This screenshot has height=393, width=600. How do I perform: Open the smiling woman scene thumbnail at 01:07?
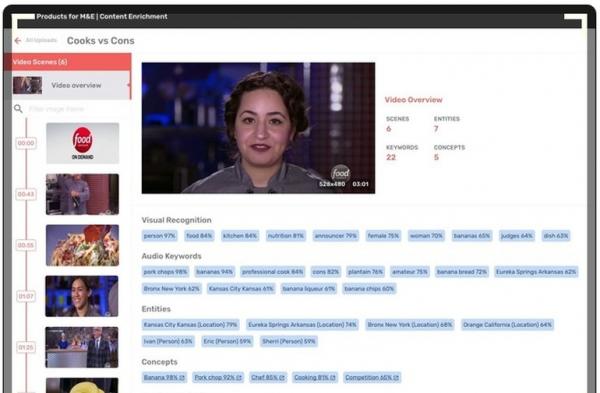82,296
